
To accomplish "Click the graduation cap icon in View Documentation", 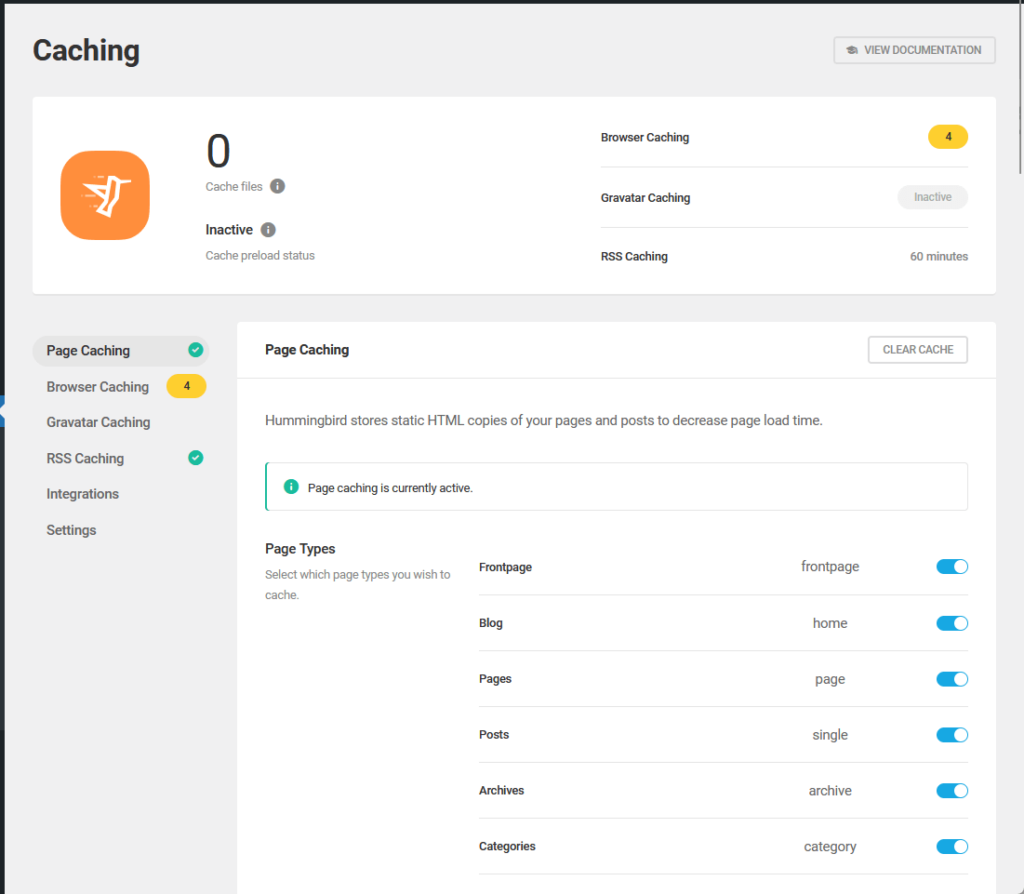I will [852, 50].
